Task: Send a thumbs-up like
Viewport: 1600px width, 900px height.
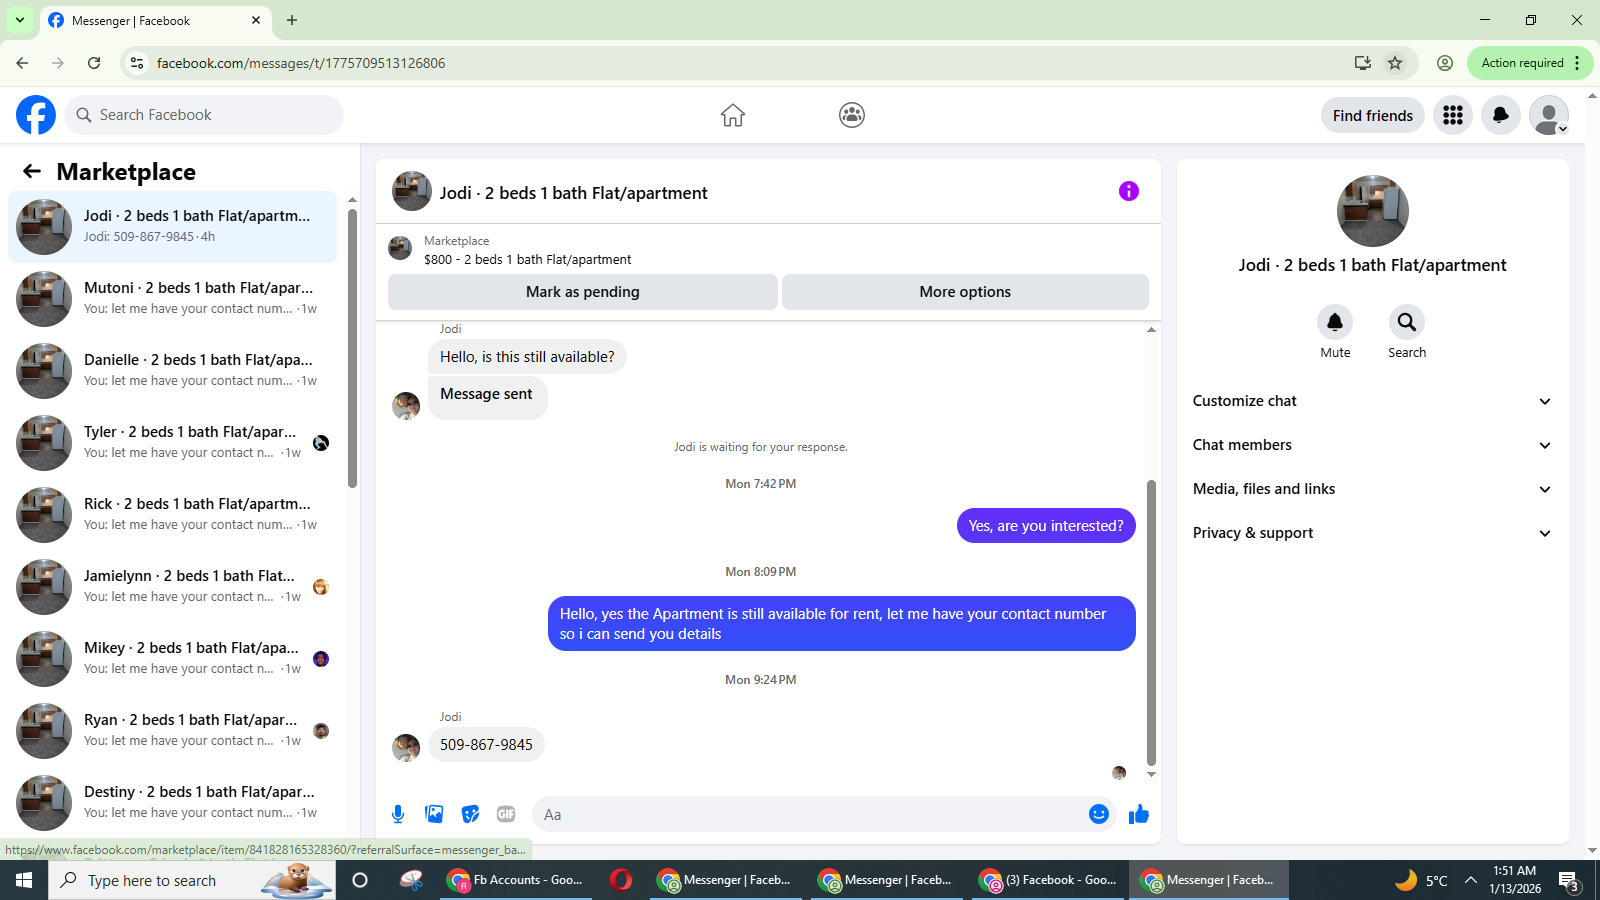Action: pyautogui.click(x=1139, y=814)
